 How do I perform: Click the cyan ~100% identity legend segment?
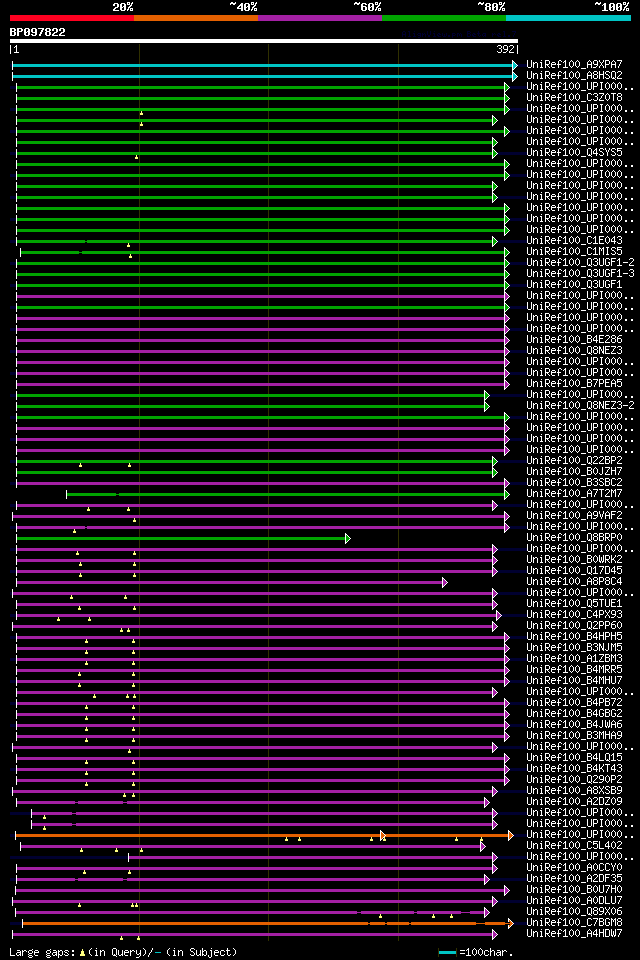coord(568,18)
